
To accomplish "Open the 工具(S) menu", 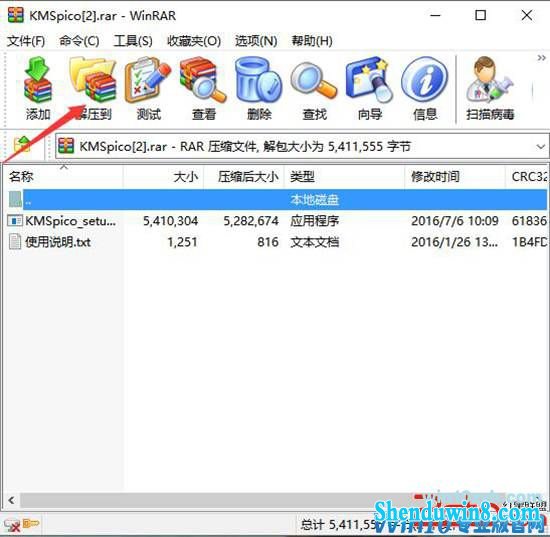I will pos(133,41).
